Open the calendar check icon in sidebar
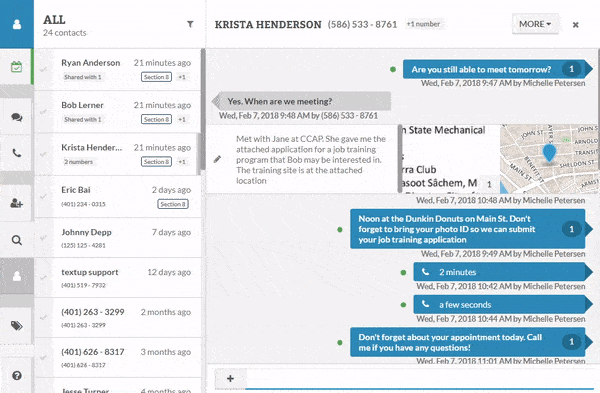 (x=16, y=67)
